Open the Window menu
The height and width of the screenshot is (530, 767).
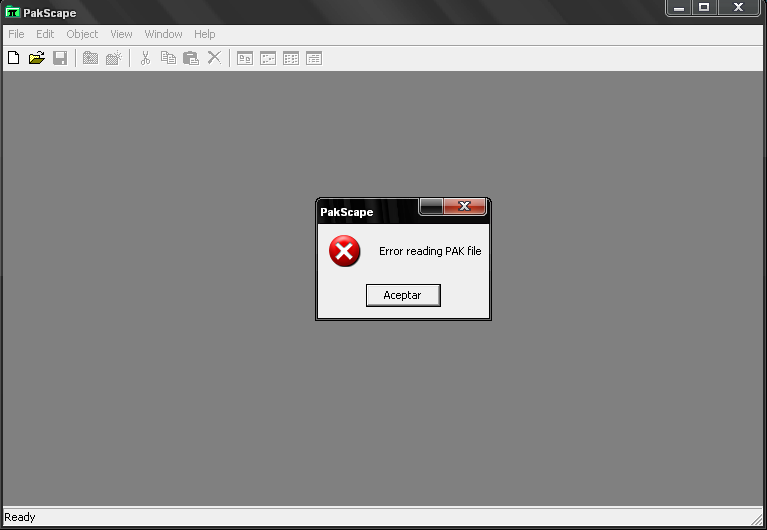(x=163, y=34)
